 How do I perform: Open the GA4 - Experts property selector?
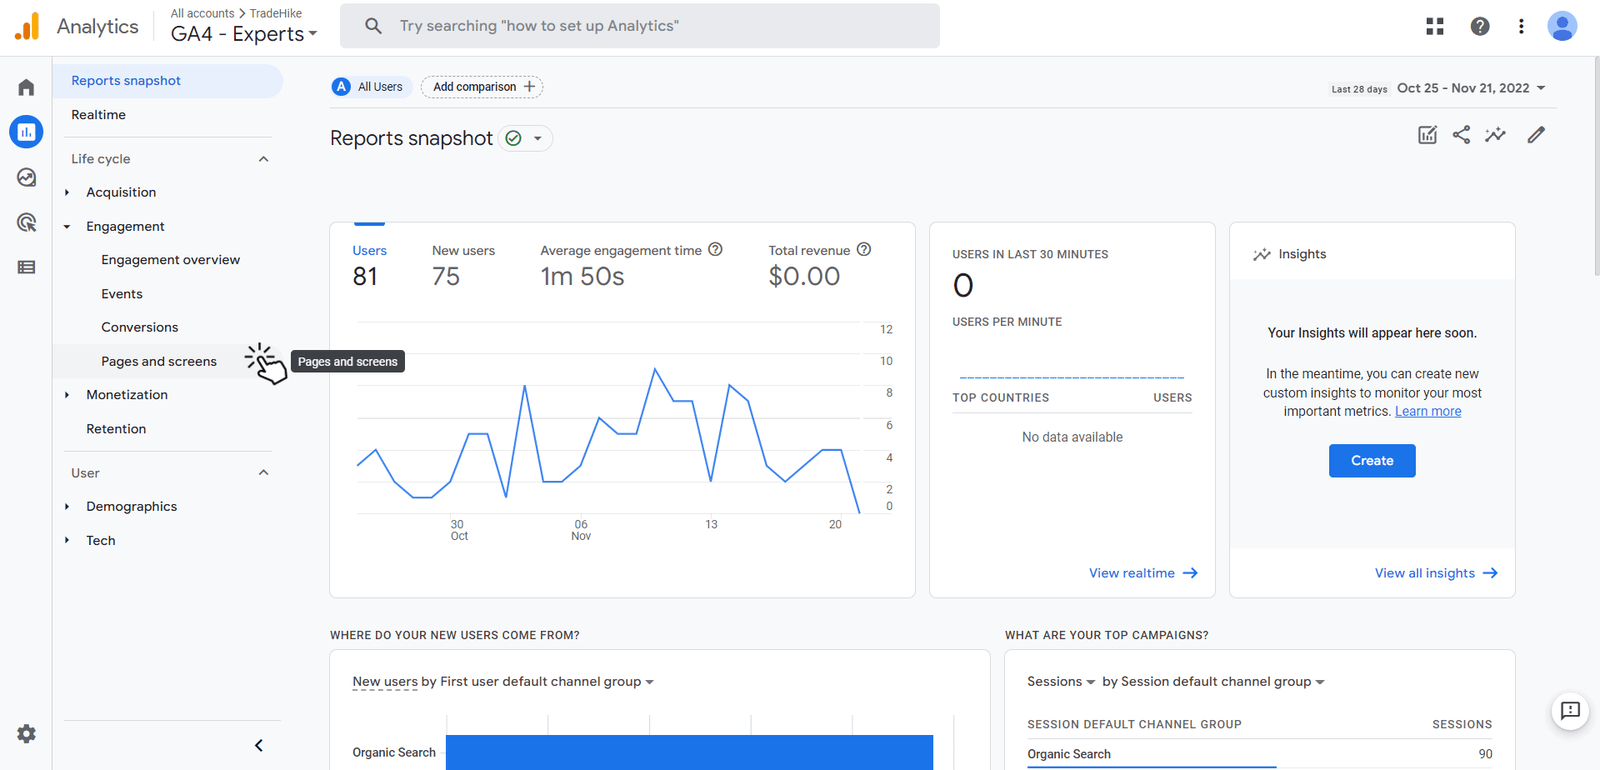(244, 34)
